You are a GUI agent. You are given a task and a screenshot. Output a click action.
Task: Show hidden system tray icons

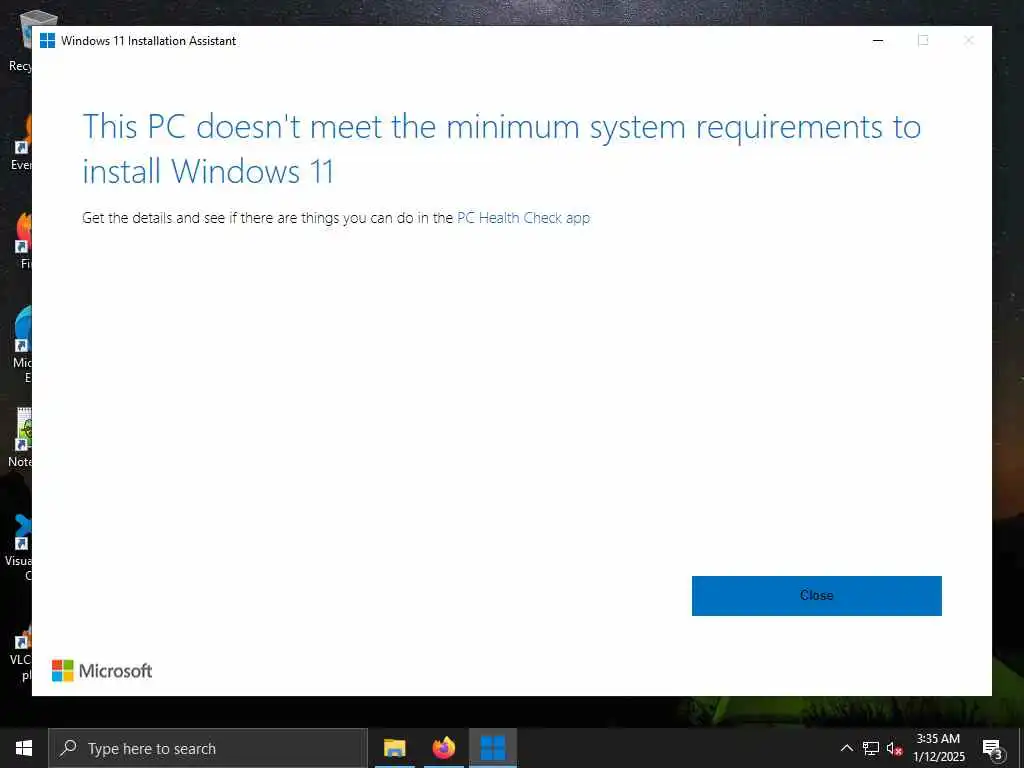tap(846, 748)
